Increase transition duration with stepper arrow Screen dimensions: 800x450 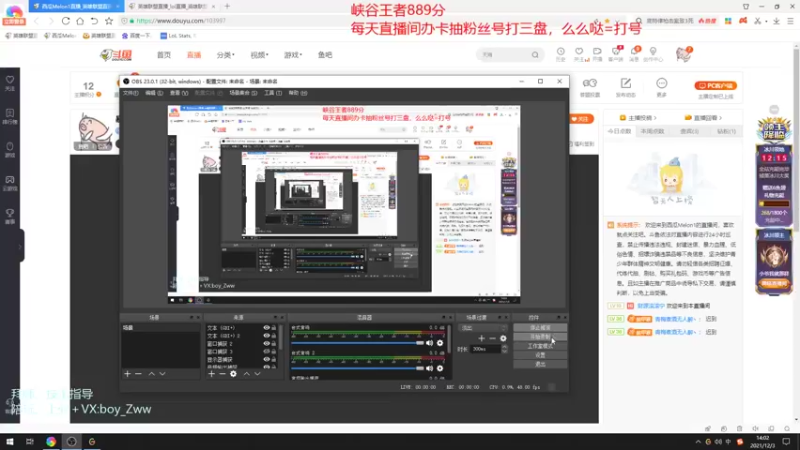[505, 347]
